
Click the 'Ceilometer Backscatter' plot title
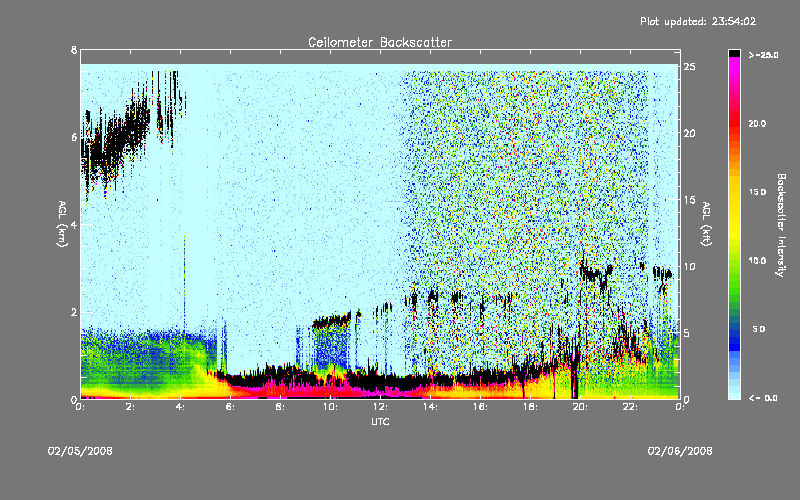click(x=380, y=42)
